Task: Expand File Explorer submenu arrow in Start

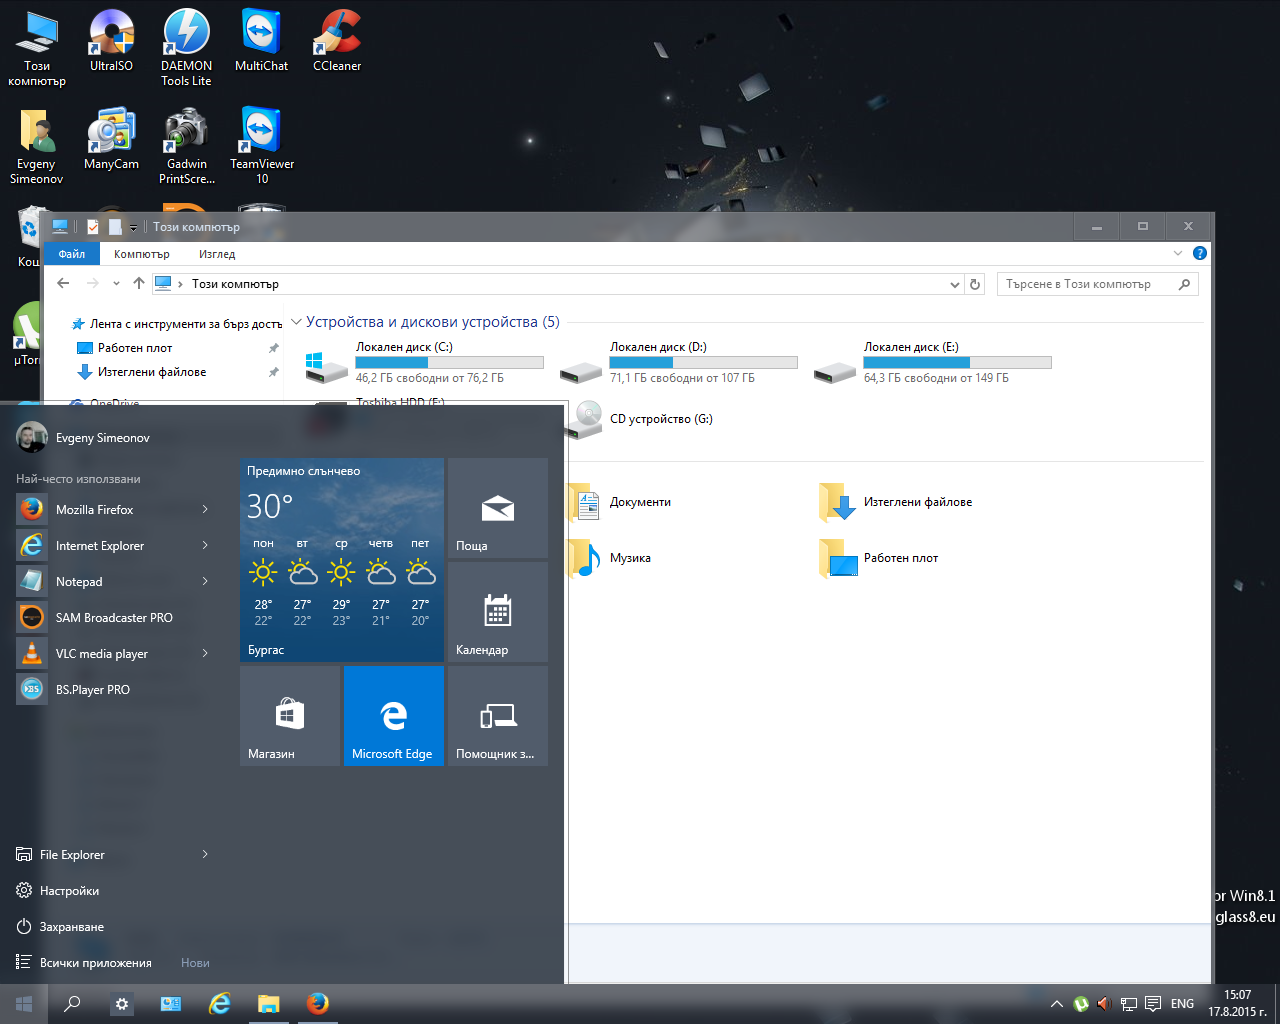Action: pyautogui.click(x=205, y=855)
